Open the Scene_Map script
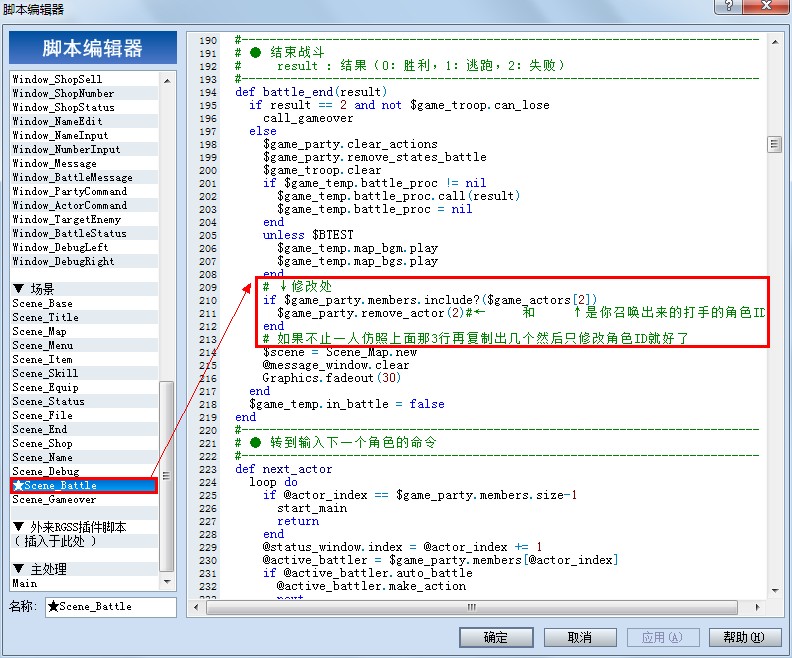 (x=84, y=331)
